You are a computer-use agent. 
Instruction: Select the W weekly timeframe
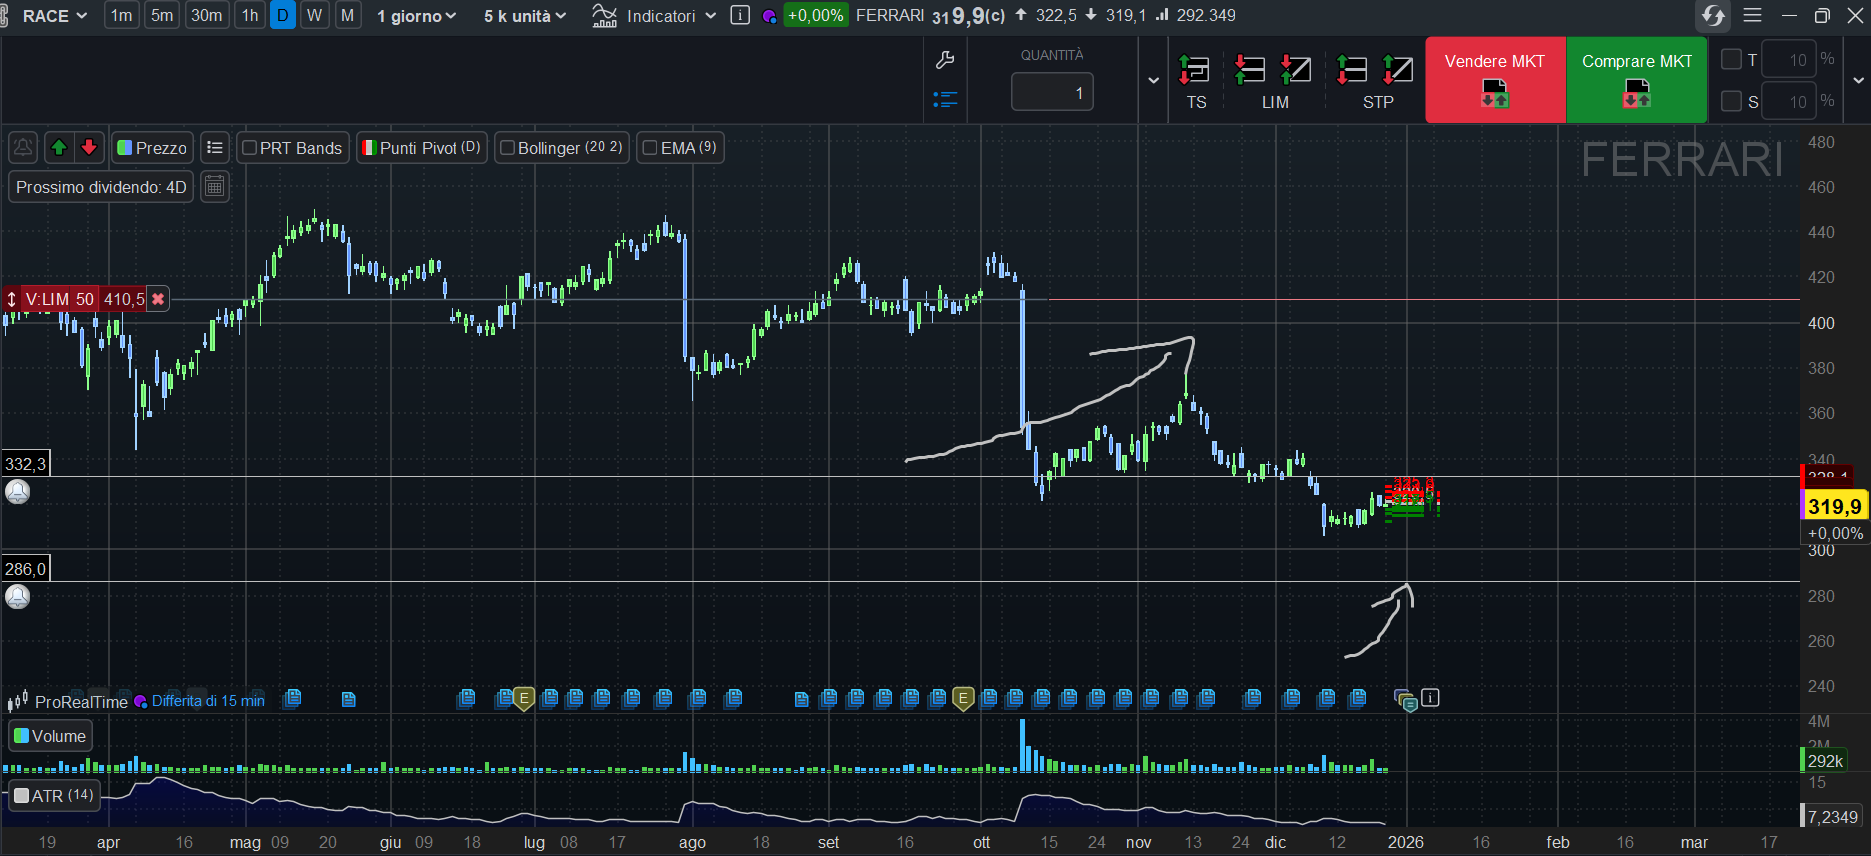coord(314,16)
